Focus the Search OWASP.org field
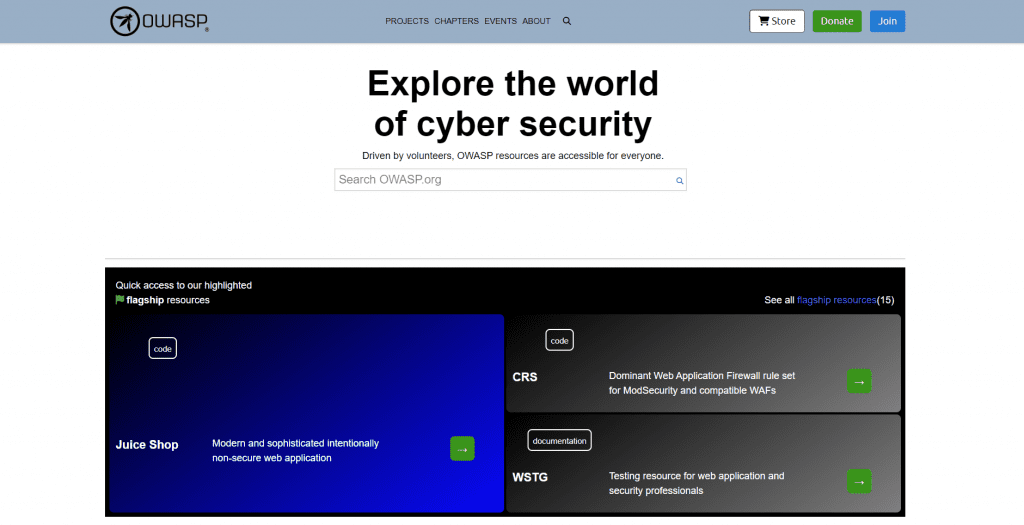Screen dimensions: 1024x525 pos(510,180)
